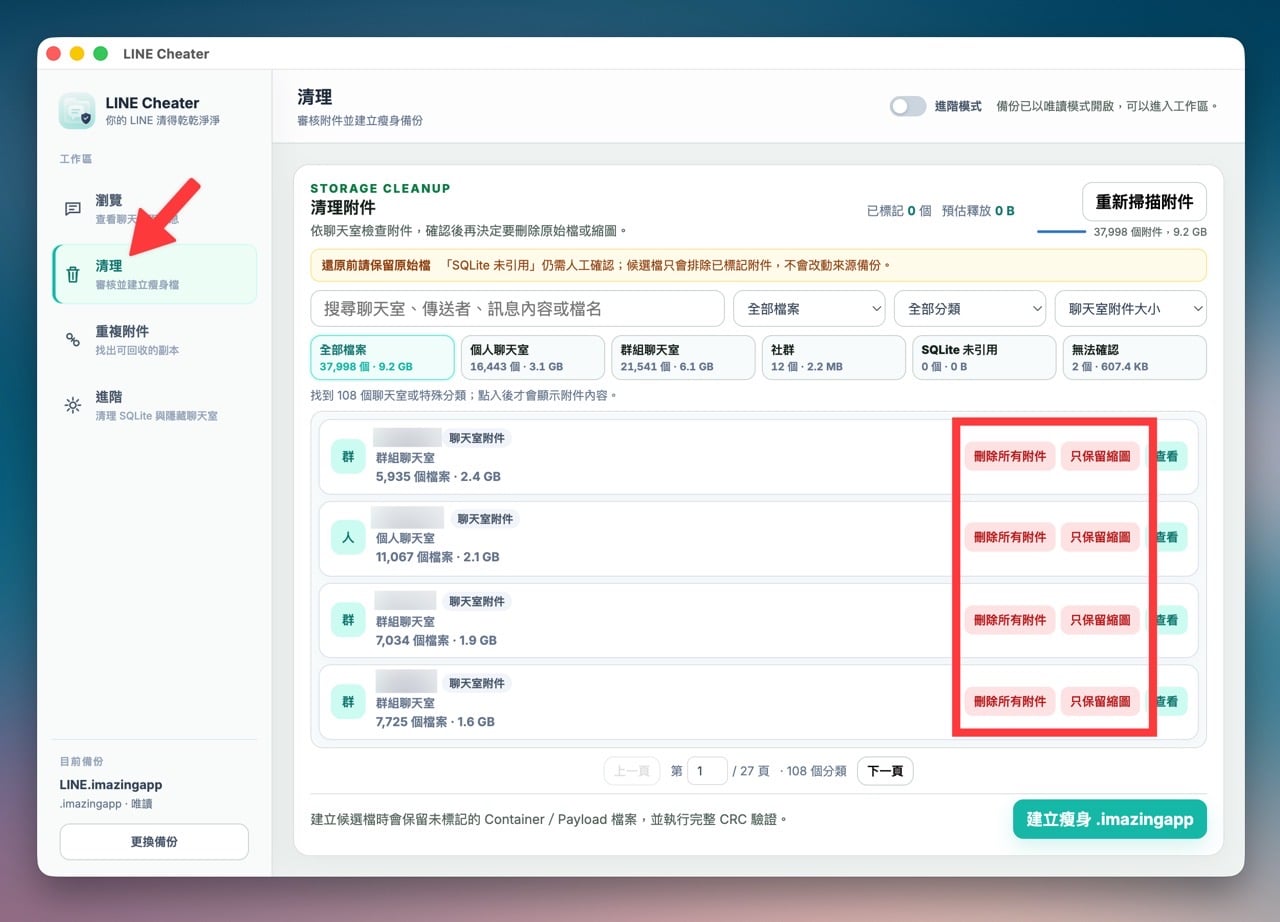The height and width of the screenshot is (922, 1280).
Task: Click 刪除所有附件 for the 1.9 GB chat
Action: tap(1010, 620)
